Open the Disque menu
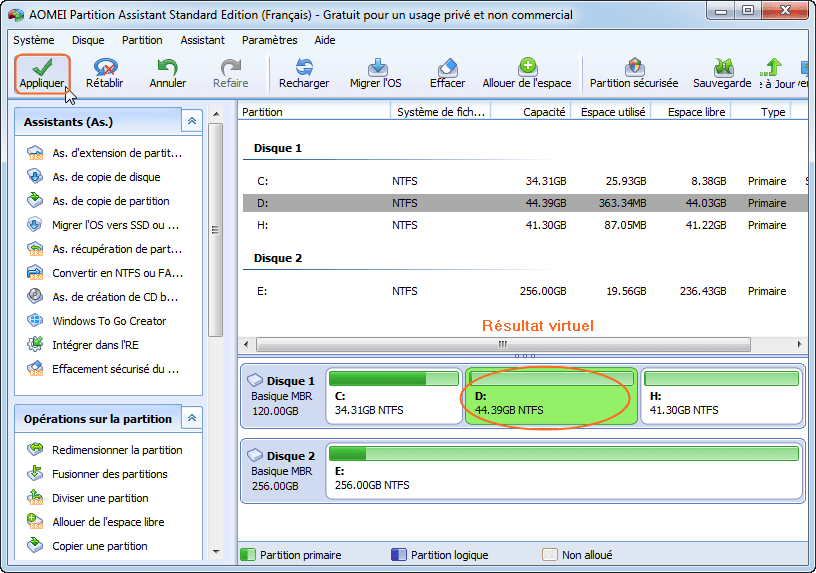 tap(88, 40)
